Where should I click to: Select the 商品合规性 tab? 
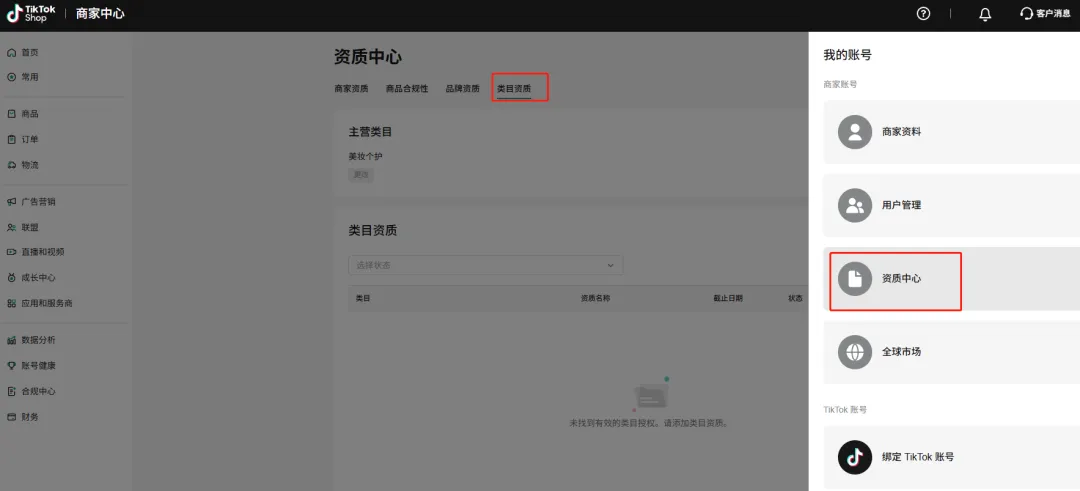[x=407, y=89]
